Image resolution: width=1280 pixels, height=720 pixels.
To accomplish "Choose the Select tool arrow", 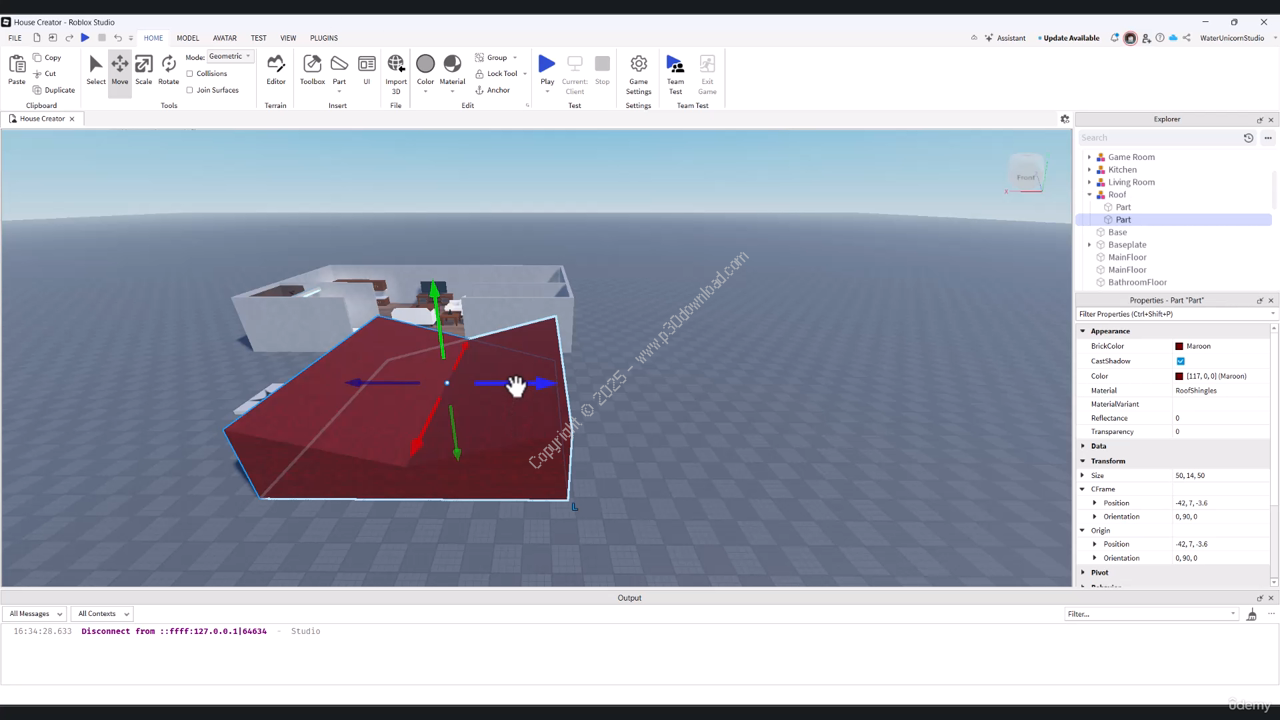I will pos(96,70).
